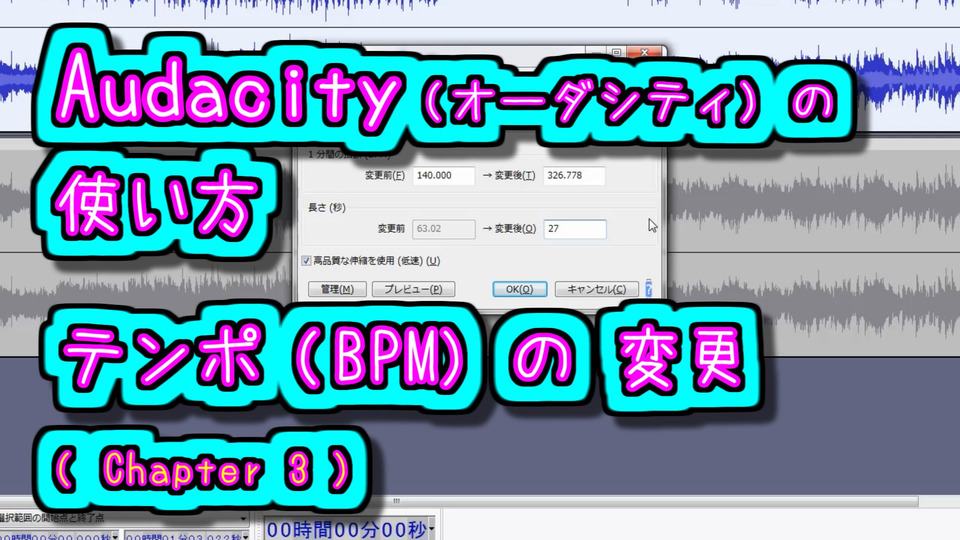Viewport: 960px width, 540px height.
Task: Open the format dropdown of the large 00時間00分00秒 display
Action: pyautogui.click(x=432, y=528)
